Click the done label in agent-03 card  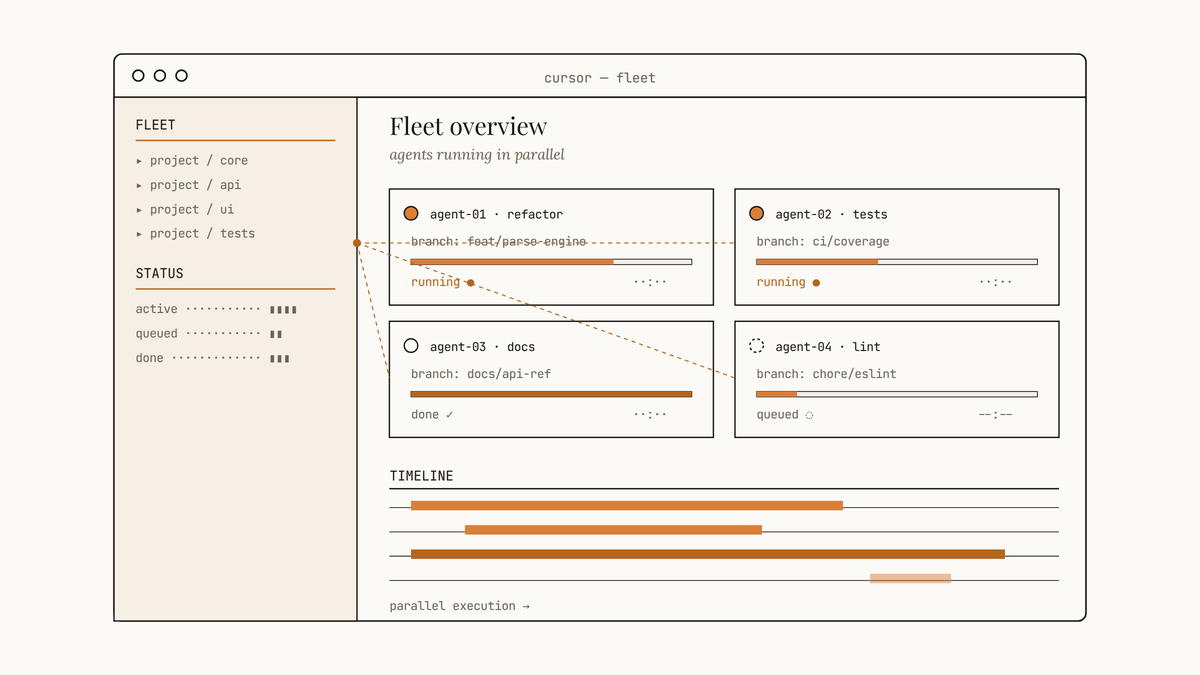(x=425, y=415)
